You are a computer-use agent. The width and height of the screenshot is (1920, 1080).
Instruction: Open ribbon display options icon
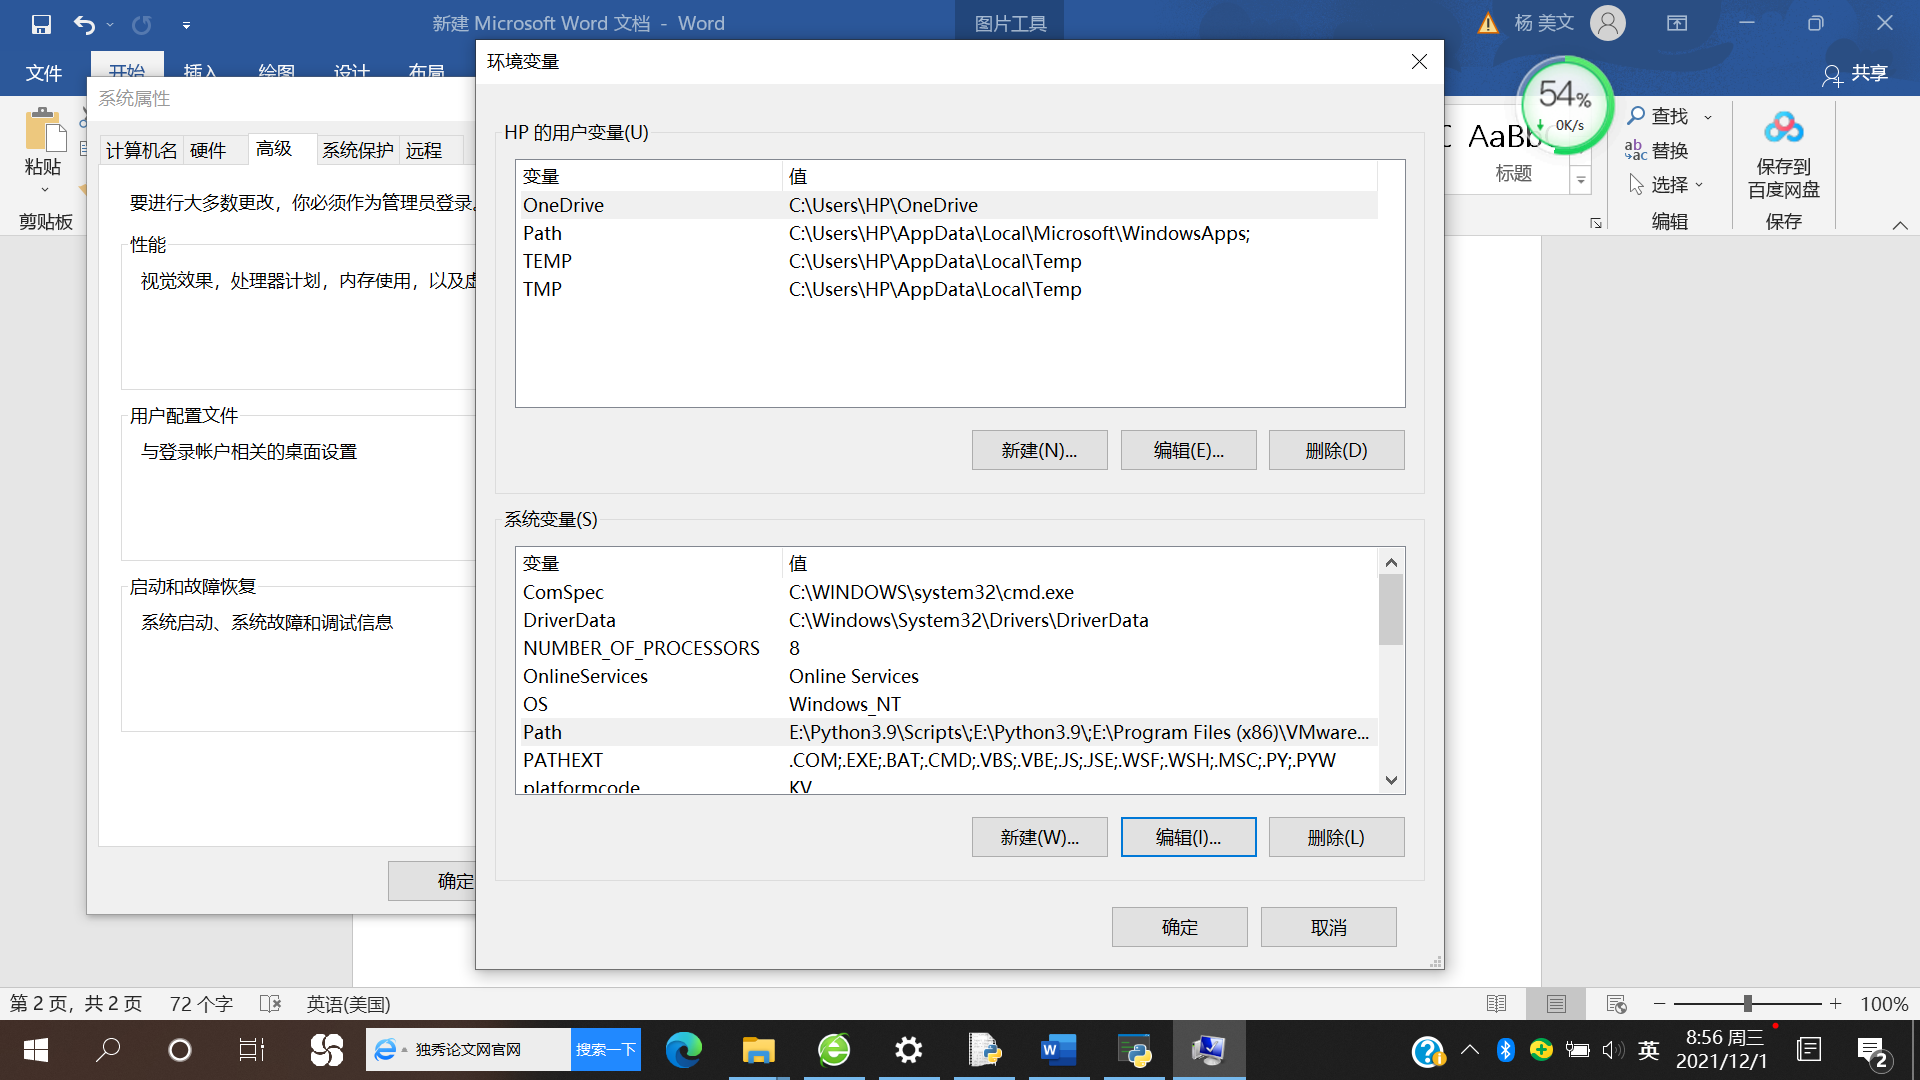click(x=1677, y=23)
